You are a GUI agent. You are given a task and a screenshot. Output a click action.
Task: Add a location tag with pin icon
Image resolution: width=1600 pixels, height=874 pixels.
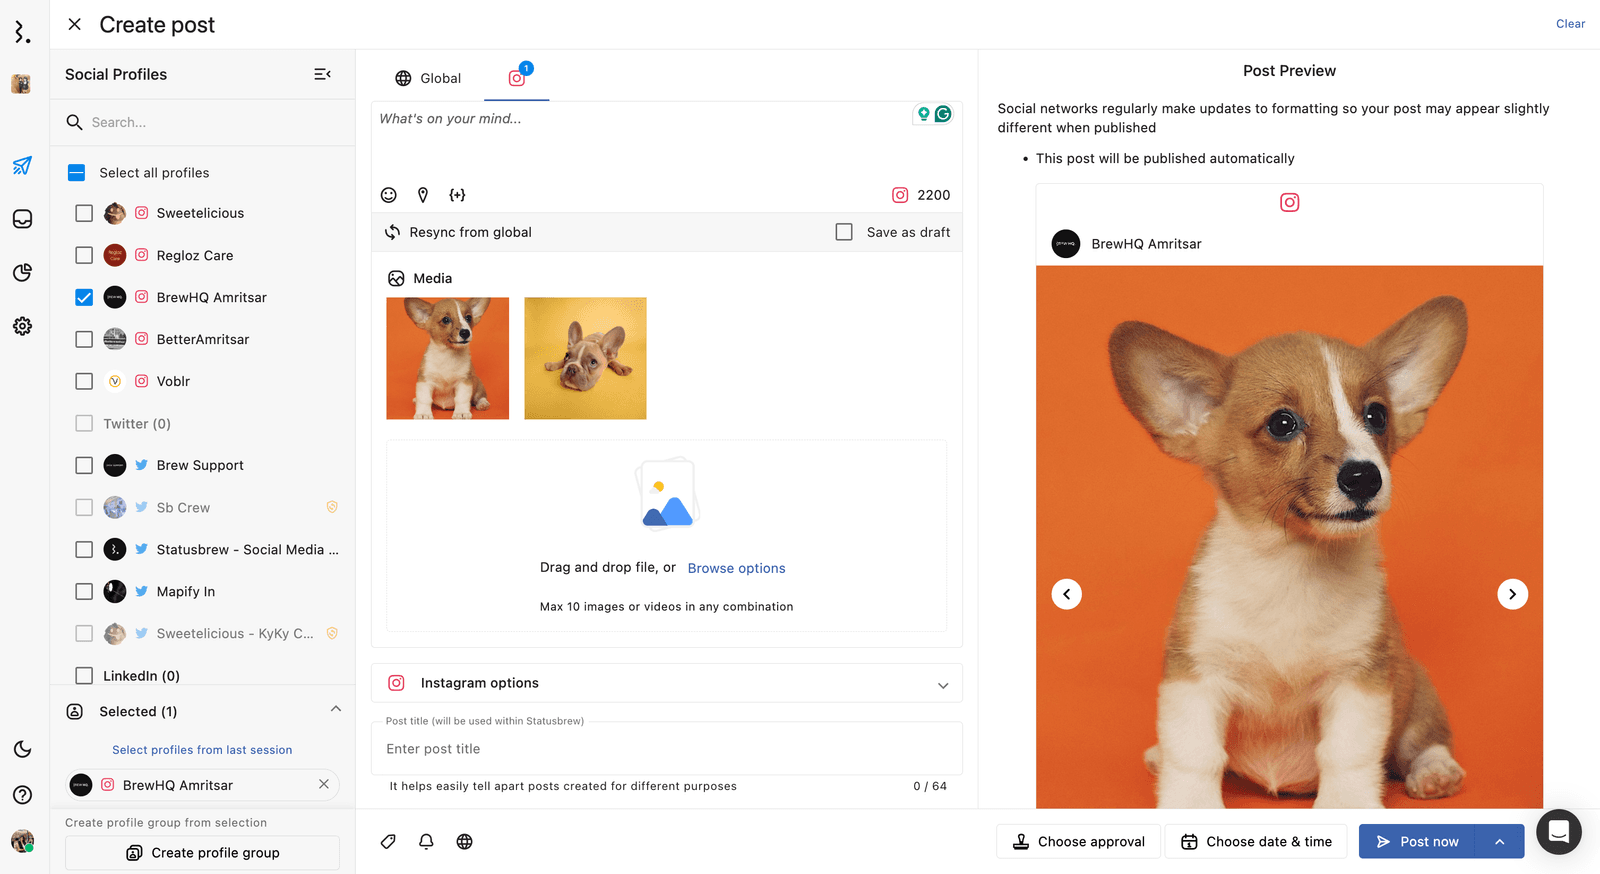(423, 195)
